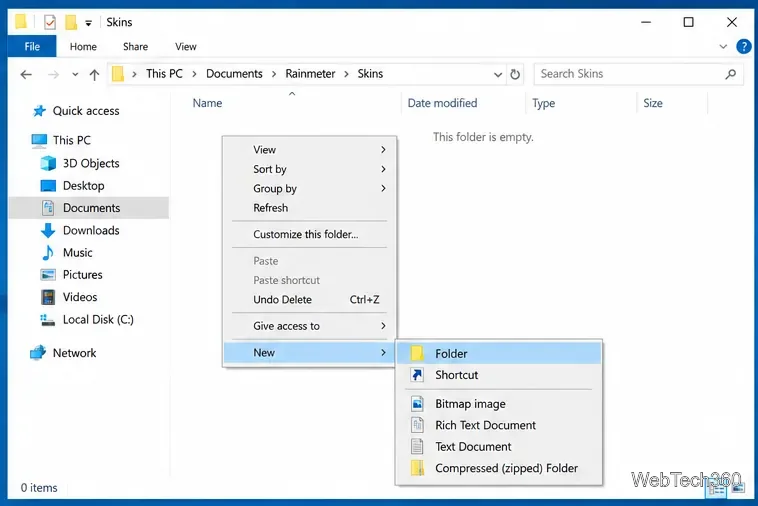Sort by the Name column header
758x506 pixels.
(207, 103)
